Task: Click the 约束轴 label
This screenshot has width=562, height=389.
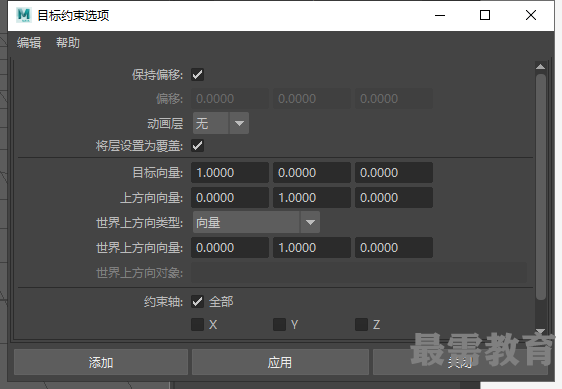Action: tap(163, 302)
